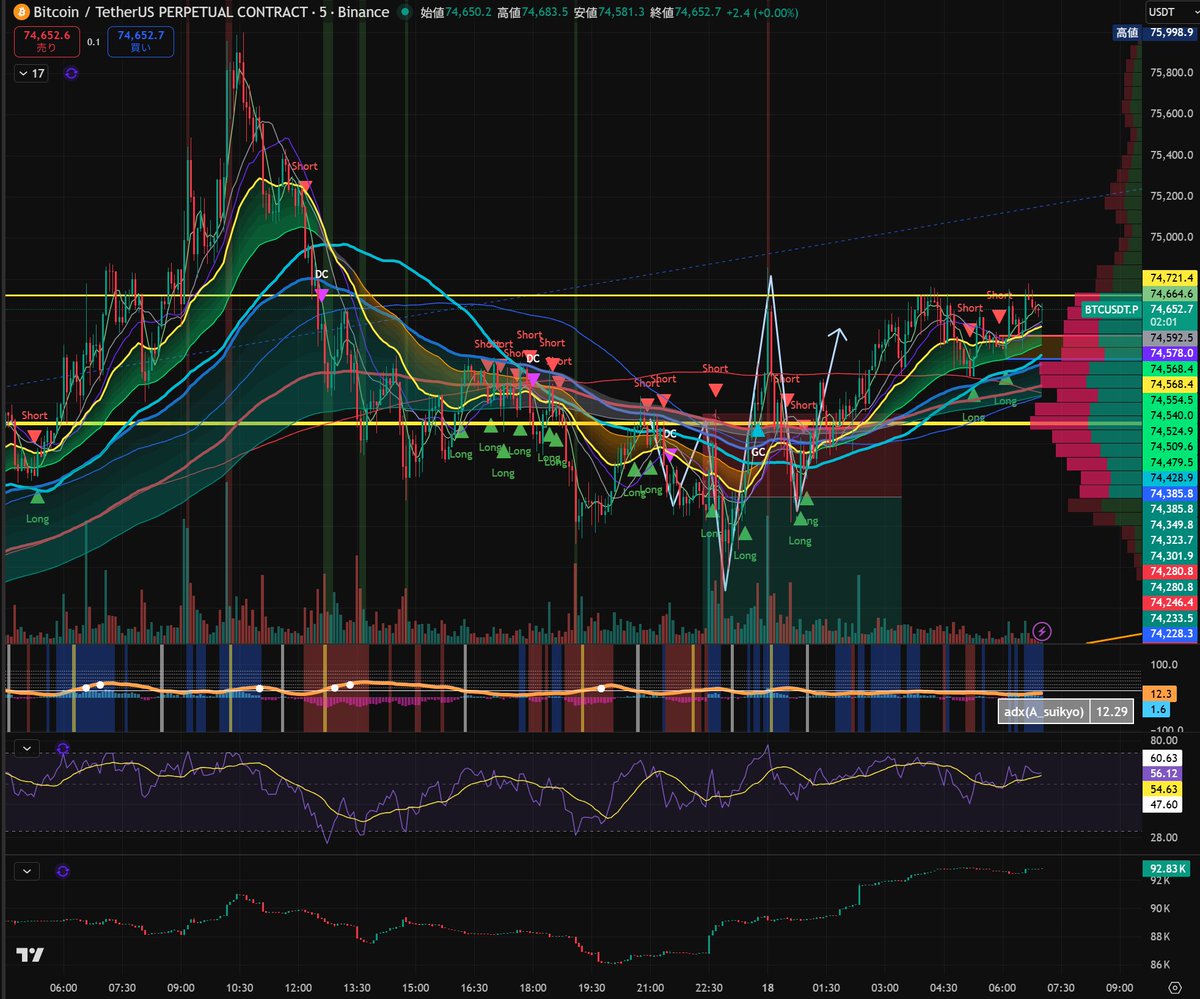Screen dimensions: 1200x999
Task: Collapse the indicator legend showing 17
Action: coord(31,73)
